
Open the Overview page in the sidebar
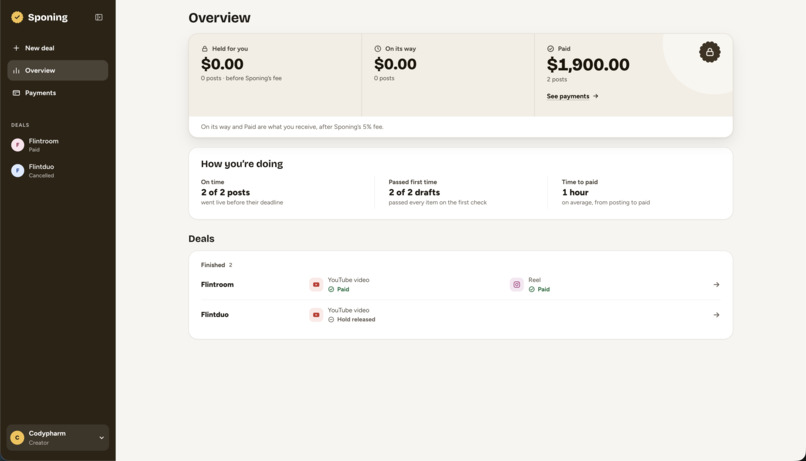[x=58, y=70]
